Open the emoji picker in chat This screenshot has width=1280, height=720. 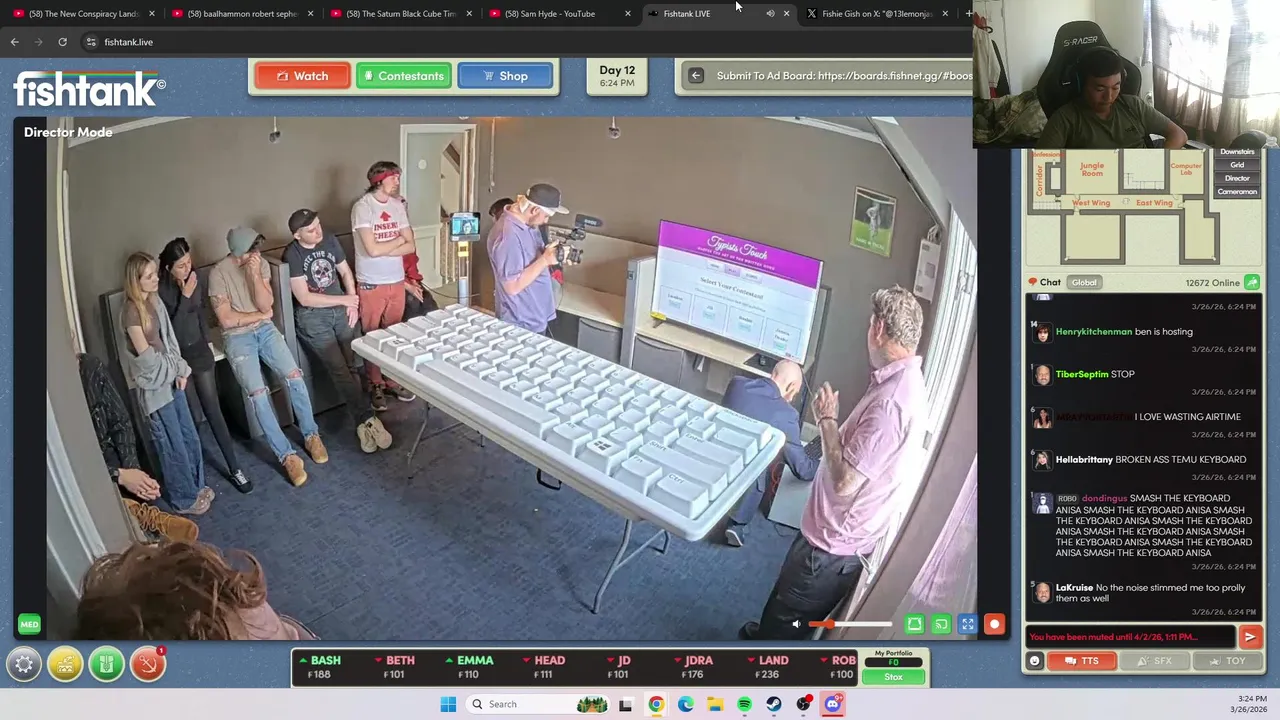[x=1035, y=661]
